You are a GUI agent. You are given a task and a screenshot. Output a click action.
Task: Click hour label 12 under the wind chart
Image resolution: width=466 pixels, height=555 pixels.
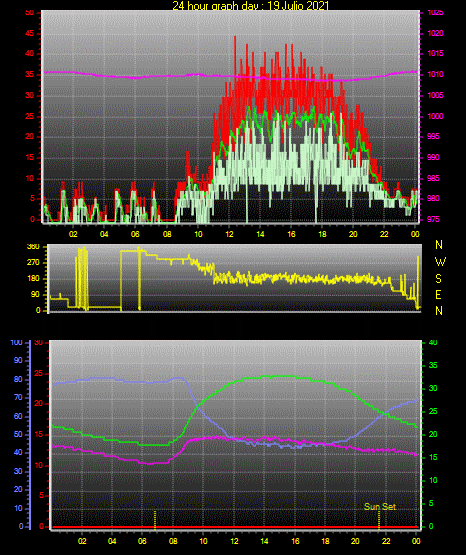(x=229, y=234)
